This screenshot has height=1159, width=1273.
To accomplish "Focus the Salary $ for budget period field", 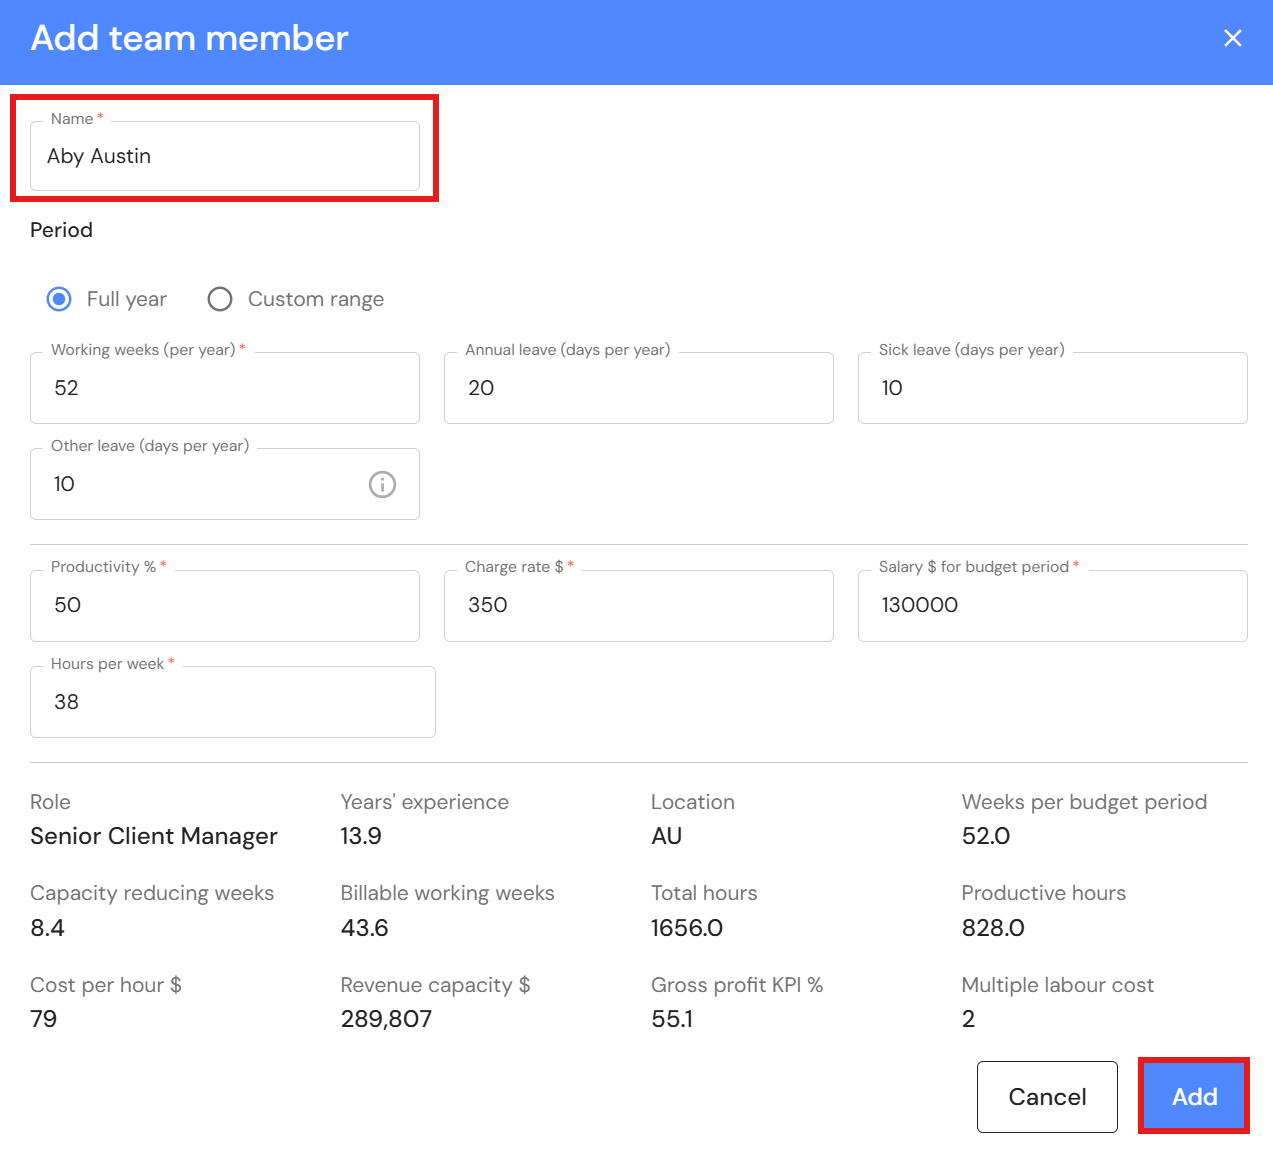I will tap(1052, 606).
